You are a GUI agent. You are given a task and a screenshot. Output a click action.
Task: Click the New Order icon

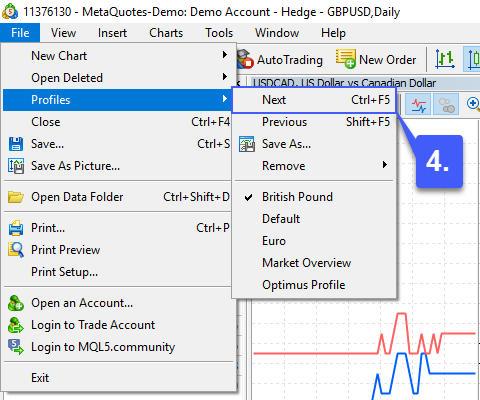(x=346, y=59)
